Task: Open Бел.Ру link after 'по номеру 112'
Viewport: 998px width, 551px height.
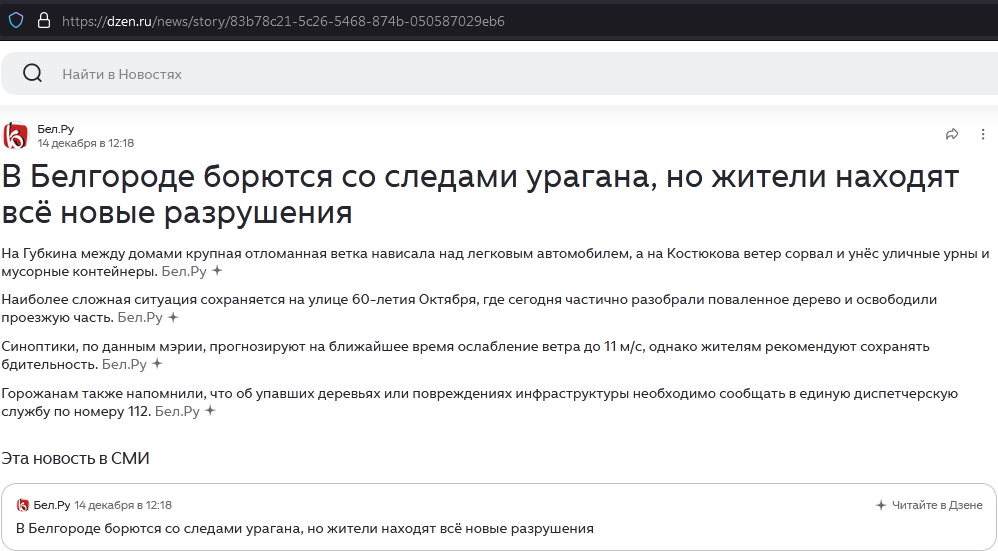Action: click(177, 412)
